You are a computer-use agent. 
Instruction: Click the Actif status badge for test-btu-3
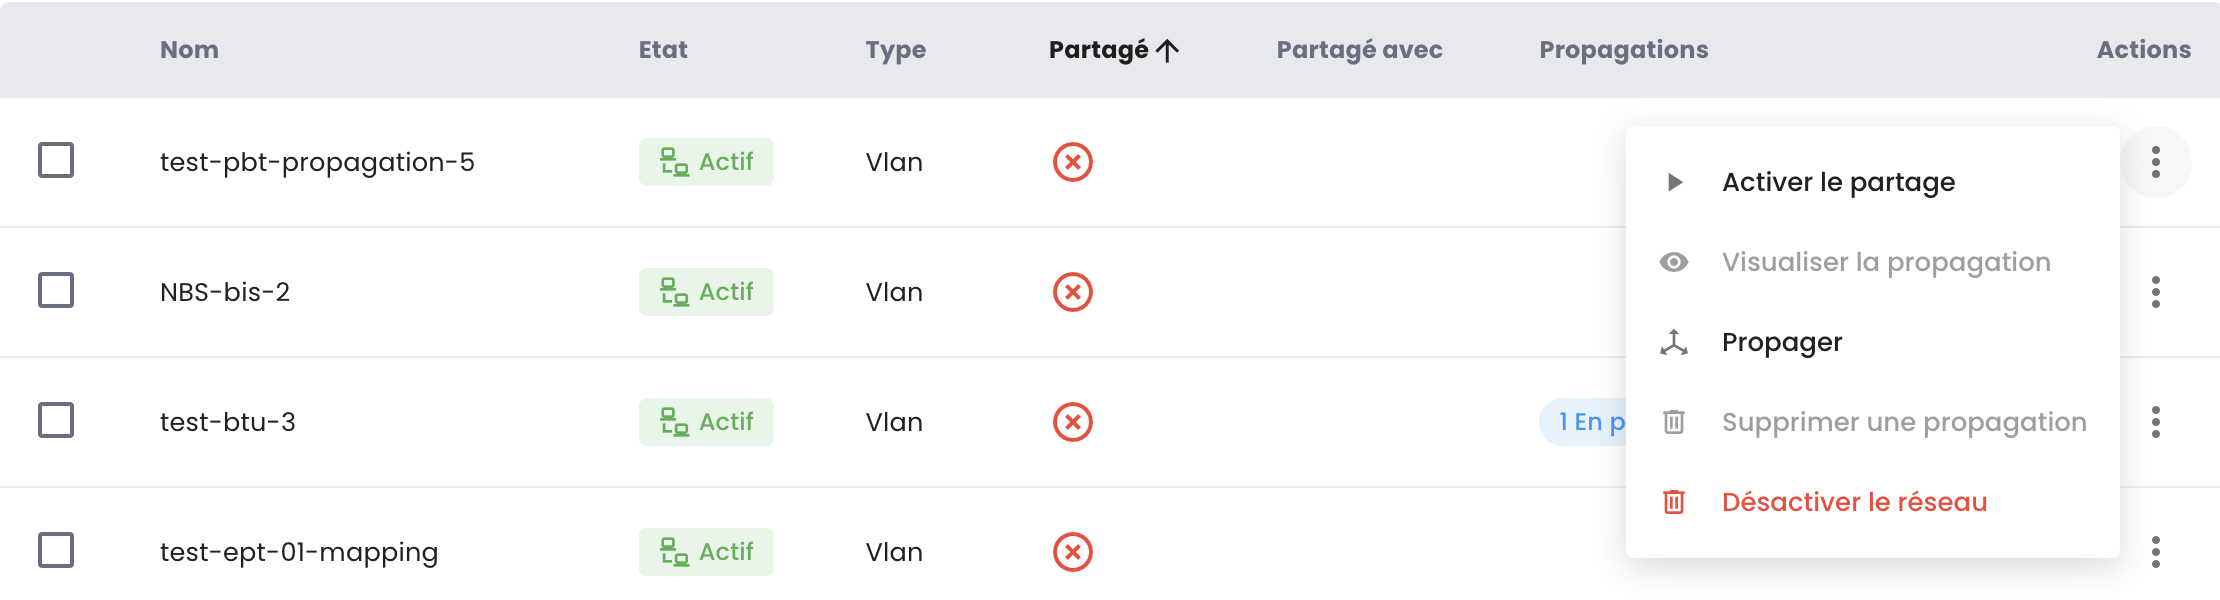(706, 422)
